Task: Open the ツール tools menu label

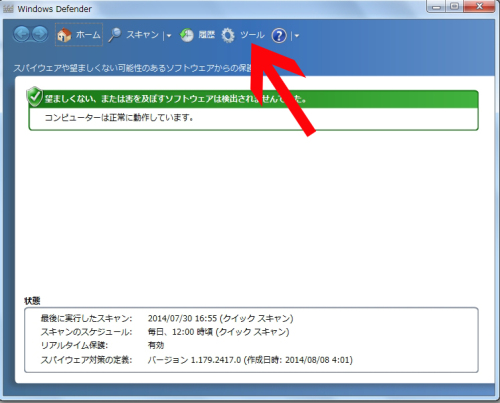Action: (252, 35)
